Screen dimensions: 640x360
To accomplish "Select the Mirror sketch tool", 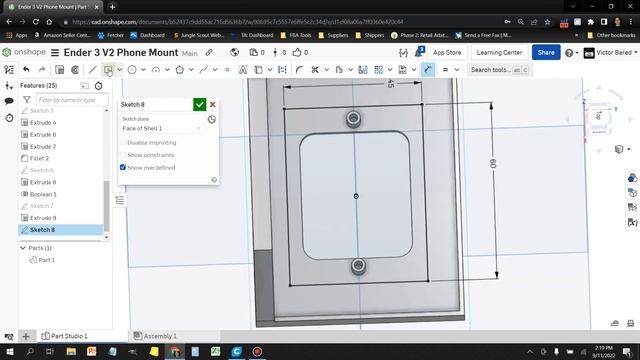I will point(363,70).
